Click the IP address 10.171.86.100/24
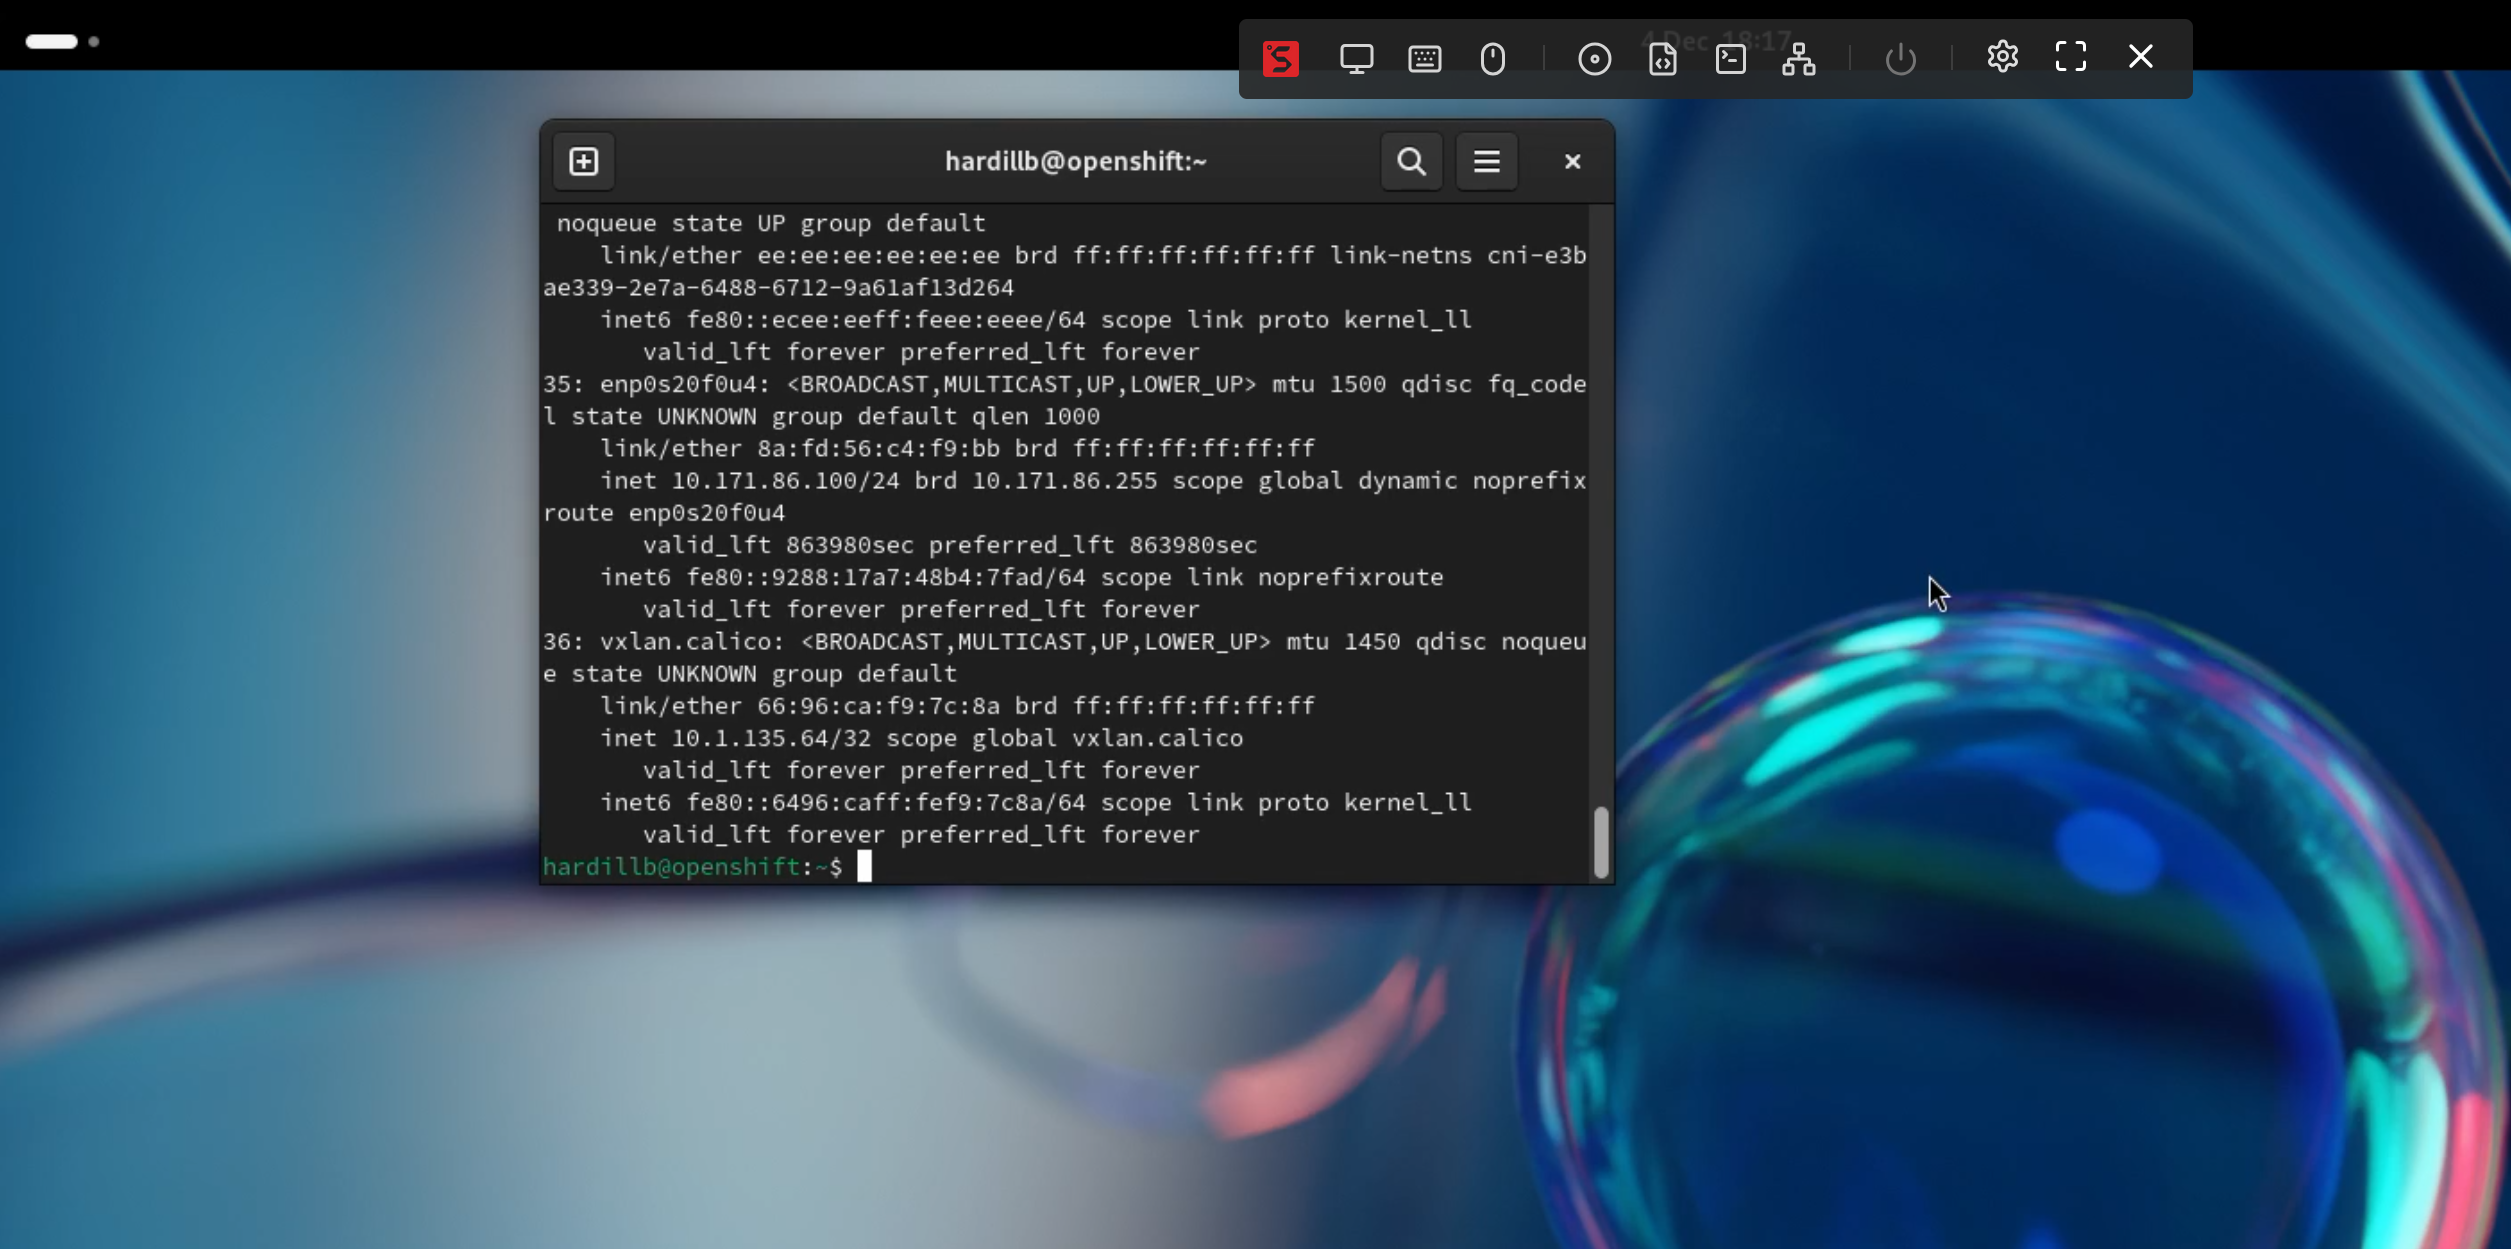 [x=785, y=481]
